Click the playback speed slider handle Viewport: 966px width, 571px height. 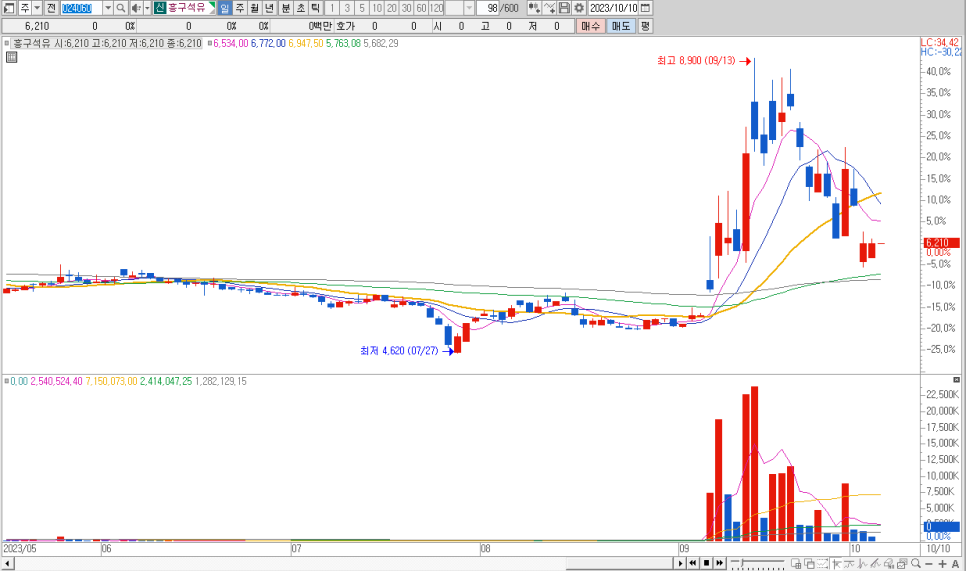[742, 562]
